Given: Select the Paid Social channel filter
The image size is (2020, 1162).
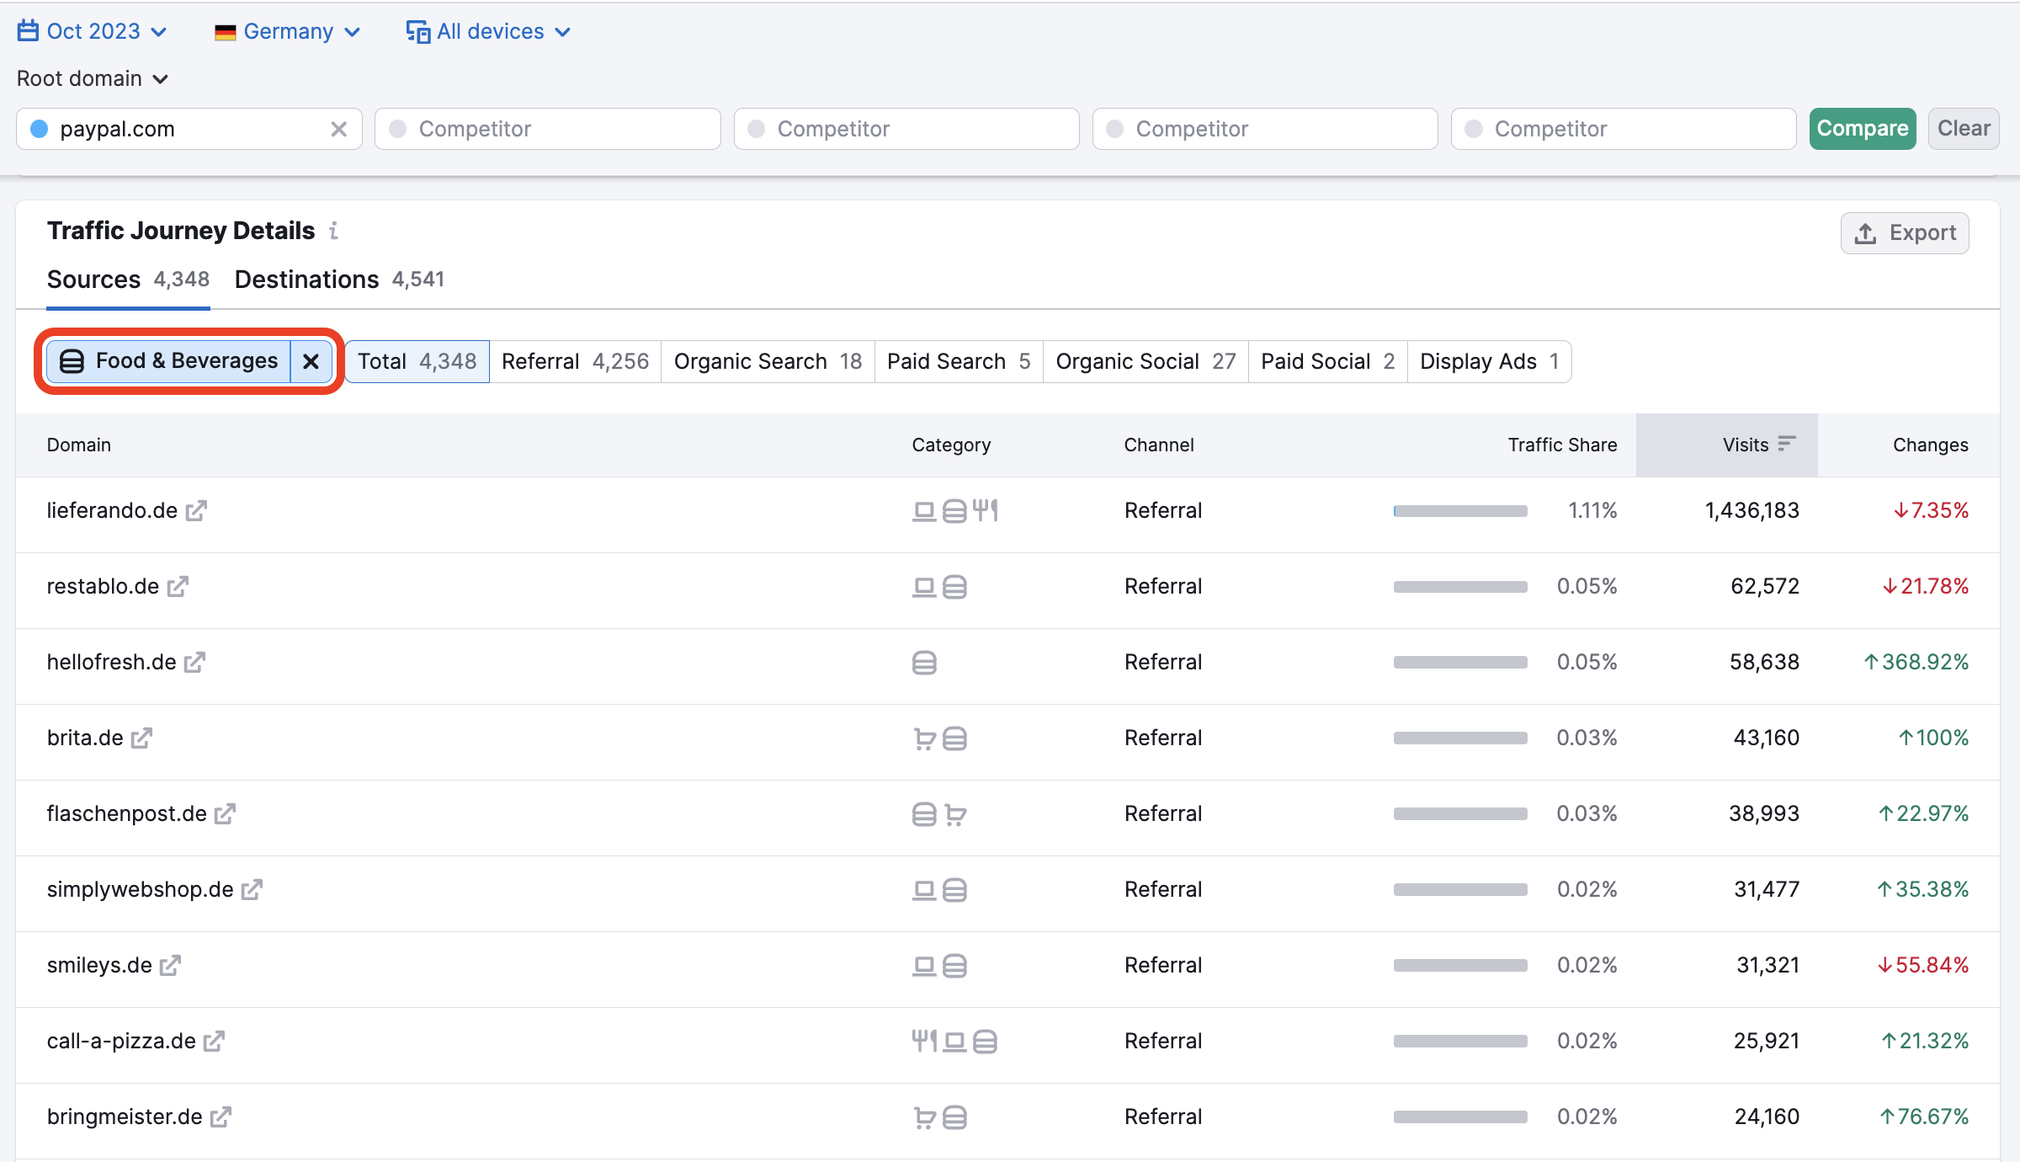Looking at the screenshot, I should click(x=1328, y=361).
